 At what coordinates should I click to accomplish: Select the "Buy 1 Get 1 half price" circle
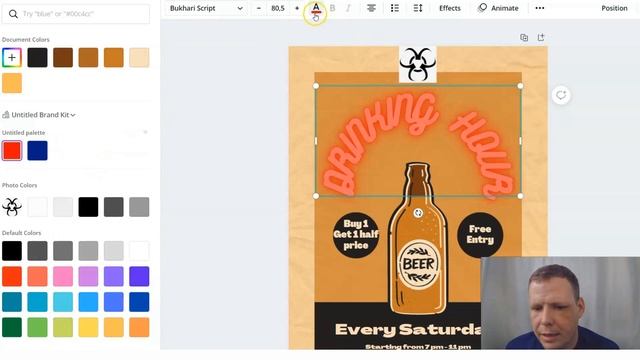pyautogui.click(x=356, y=235)
